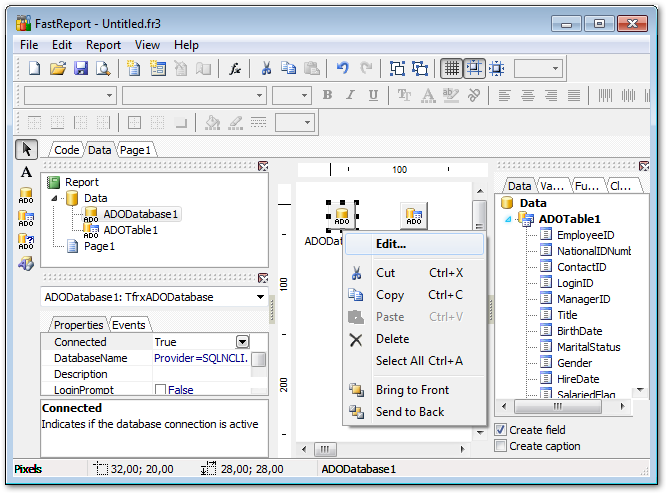Toggle Align to grid toolbar button

(x=474, y=68)
